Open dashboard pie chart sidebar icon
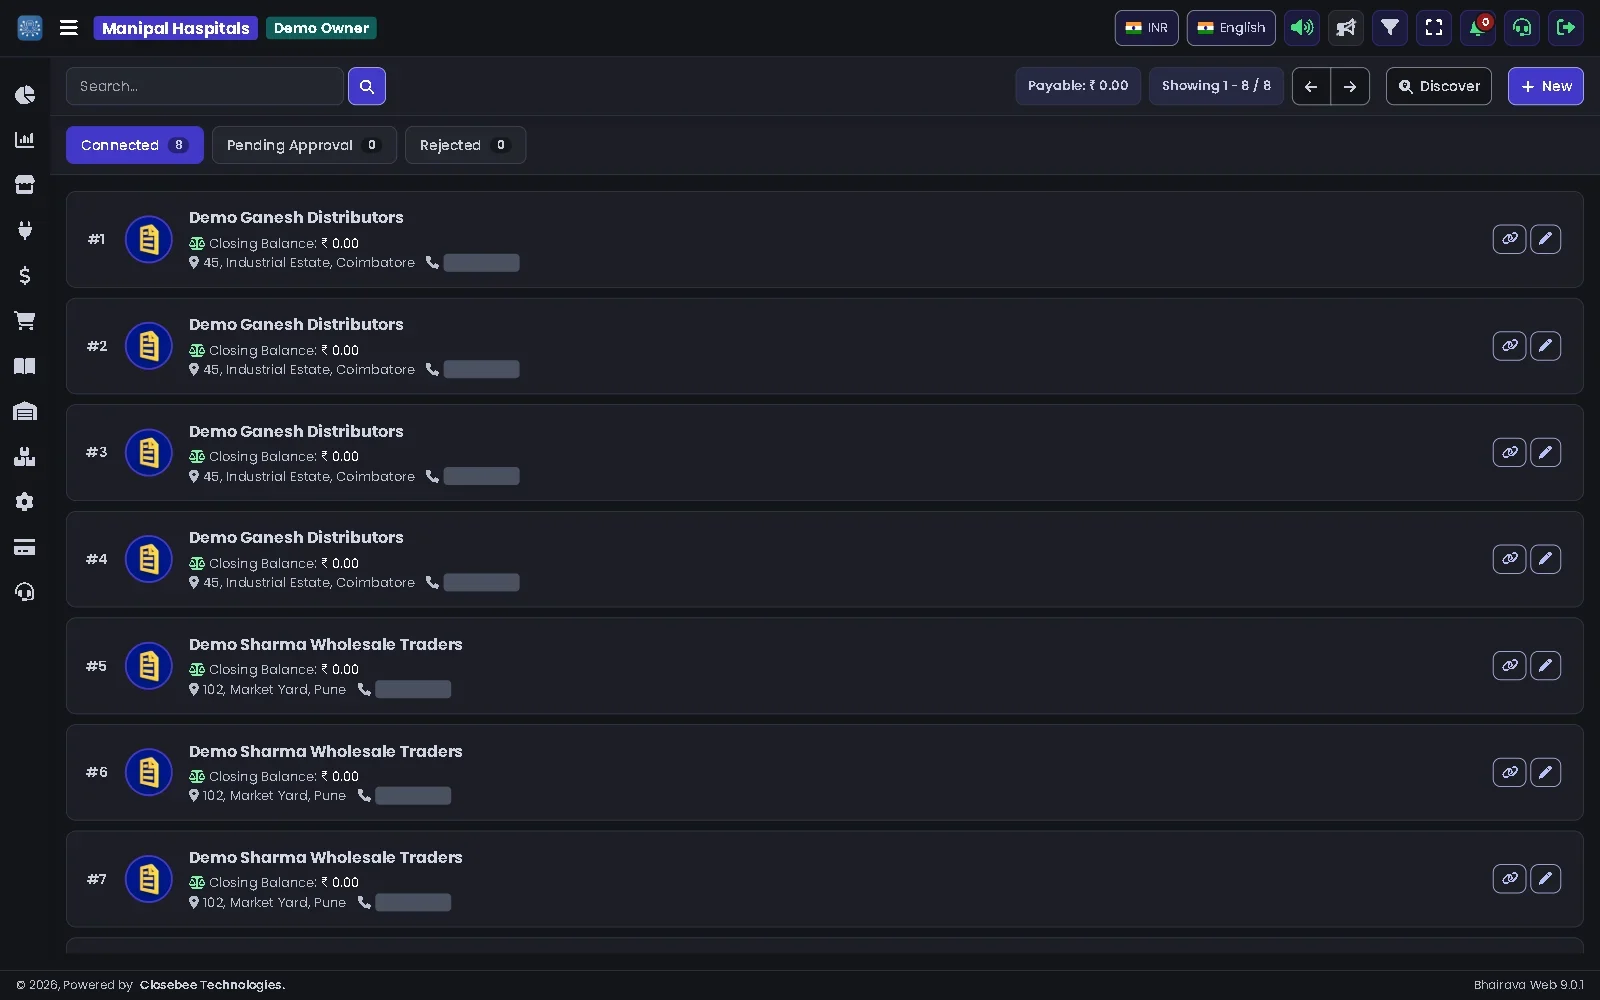The width and height of the screenshot is (1600, 1000). click(x=25, y=95)
